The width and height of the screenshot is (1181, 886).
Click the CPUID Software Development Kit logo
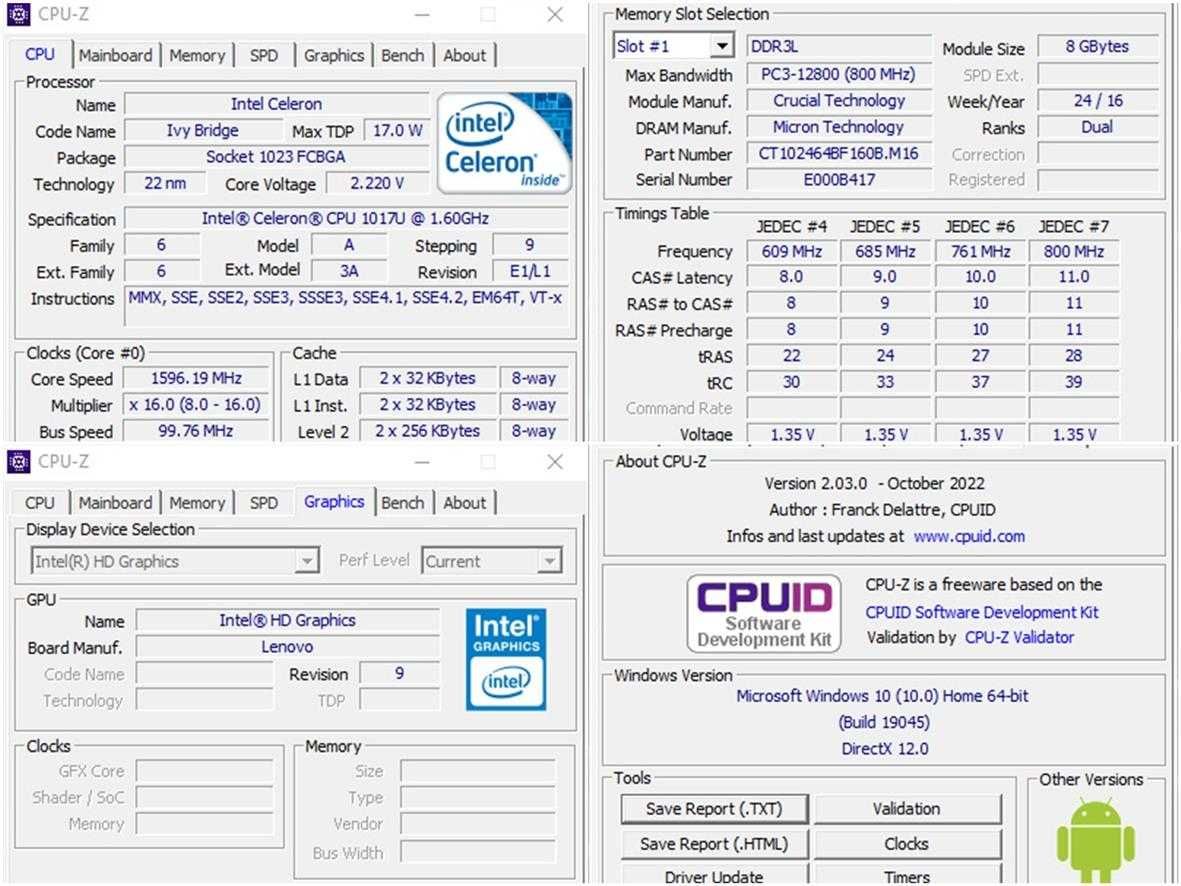764,613
